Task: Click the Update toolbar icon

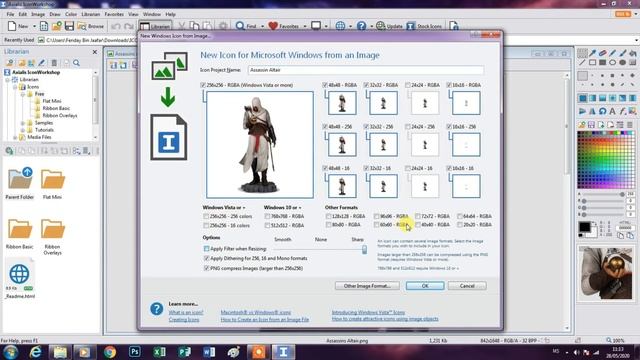Action: point(380,26)
